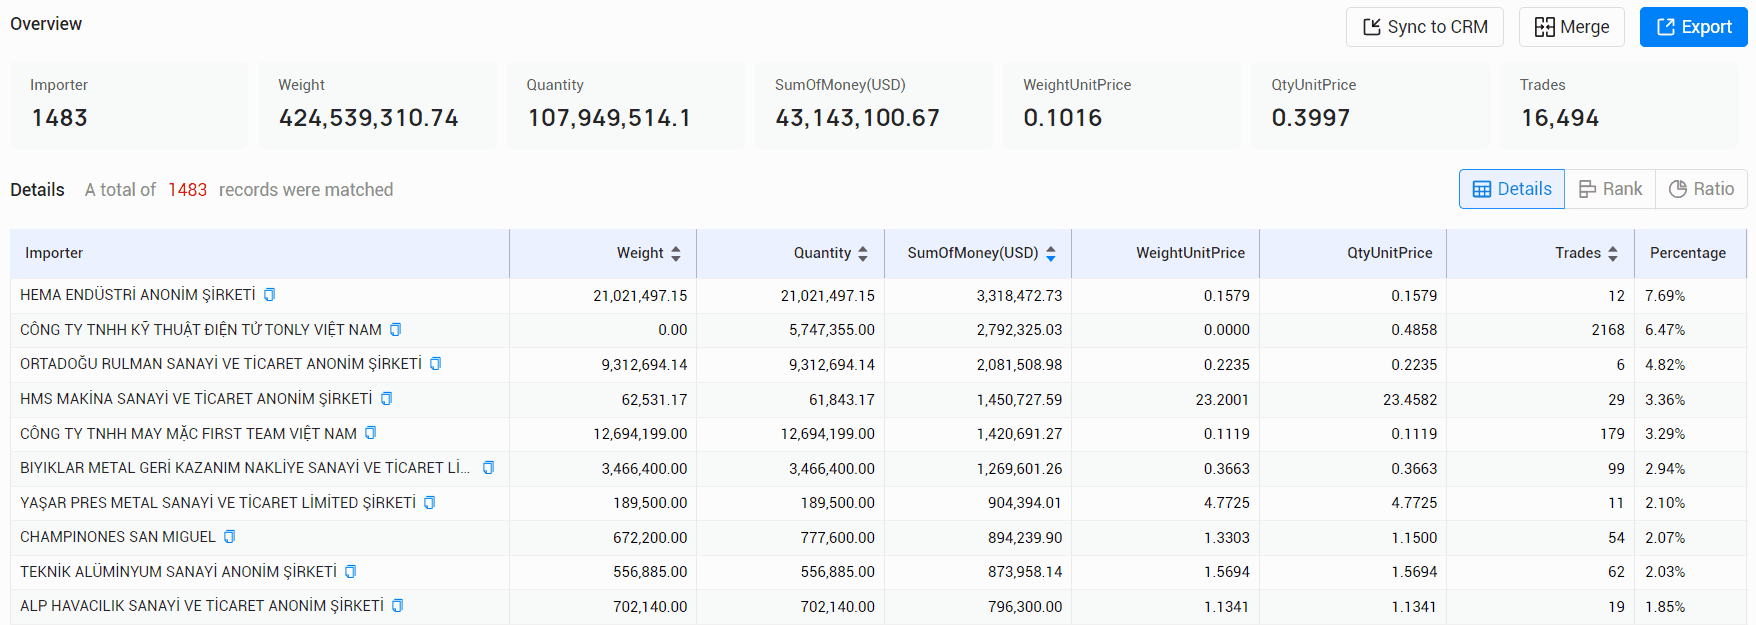Select WeightUnitPrice card value 0.1016
1756x625 pixels.
coord(1062,118)
